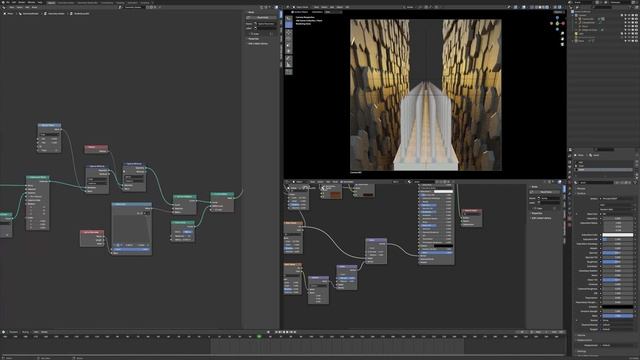Click the Blender logo in the top bar
The height and width of the screenshot is (360, 640).
click(3, 2)
